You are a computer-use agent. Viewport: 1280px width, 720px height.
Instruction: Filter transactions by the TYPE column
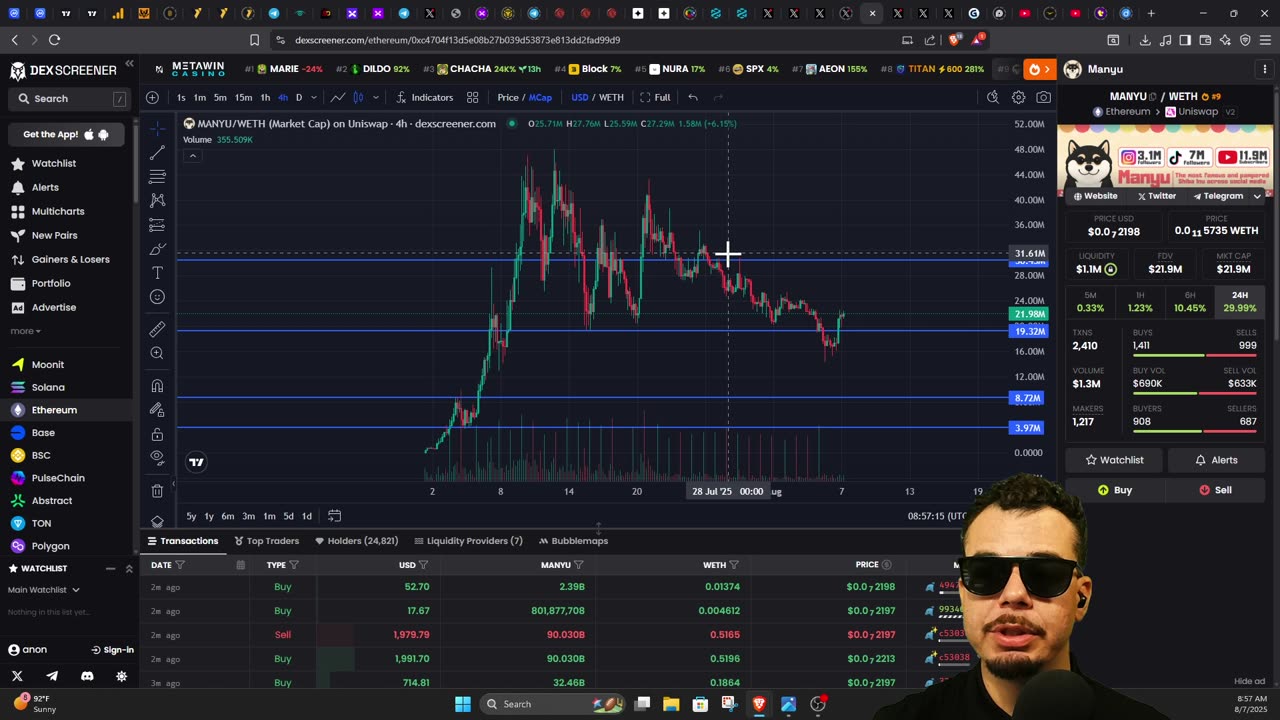[x=294, y=565]
